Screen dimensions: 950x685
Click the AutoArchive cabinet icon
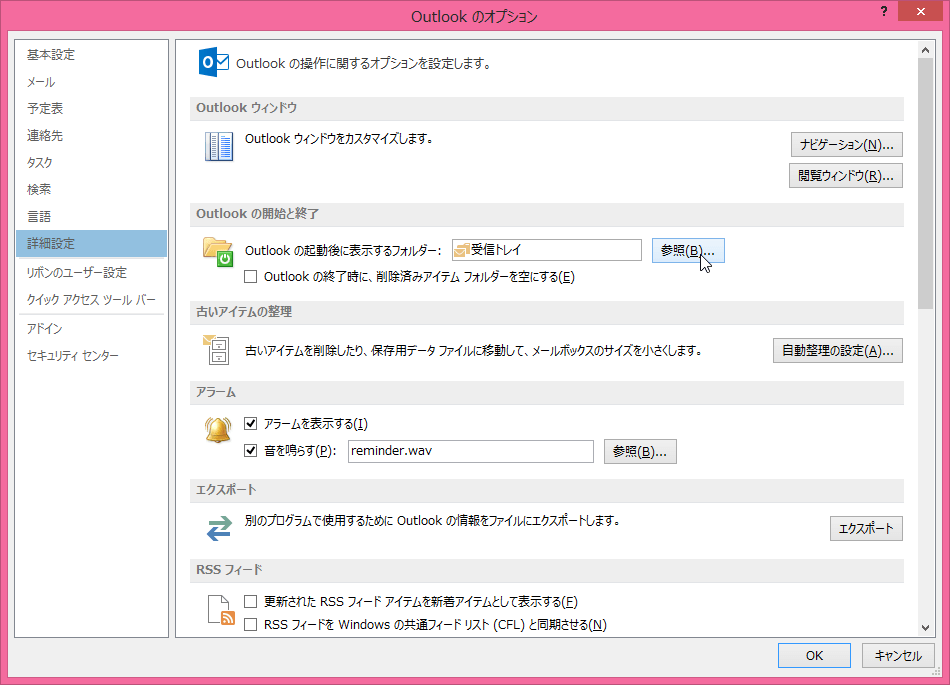[x=215, y=349]
